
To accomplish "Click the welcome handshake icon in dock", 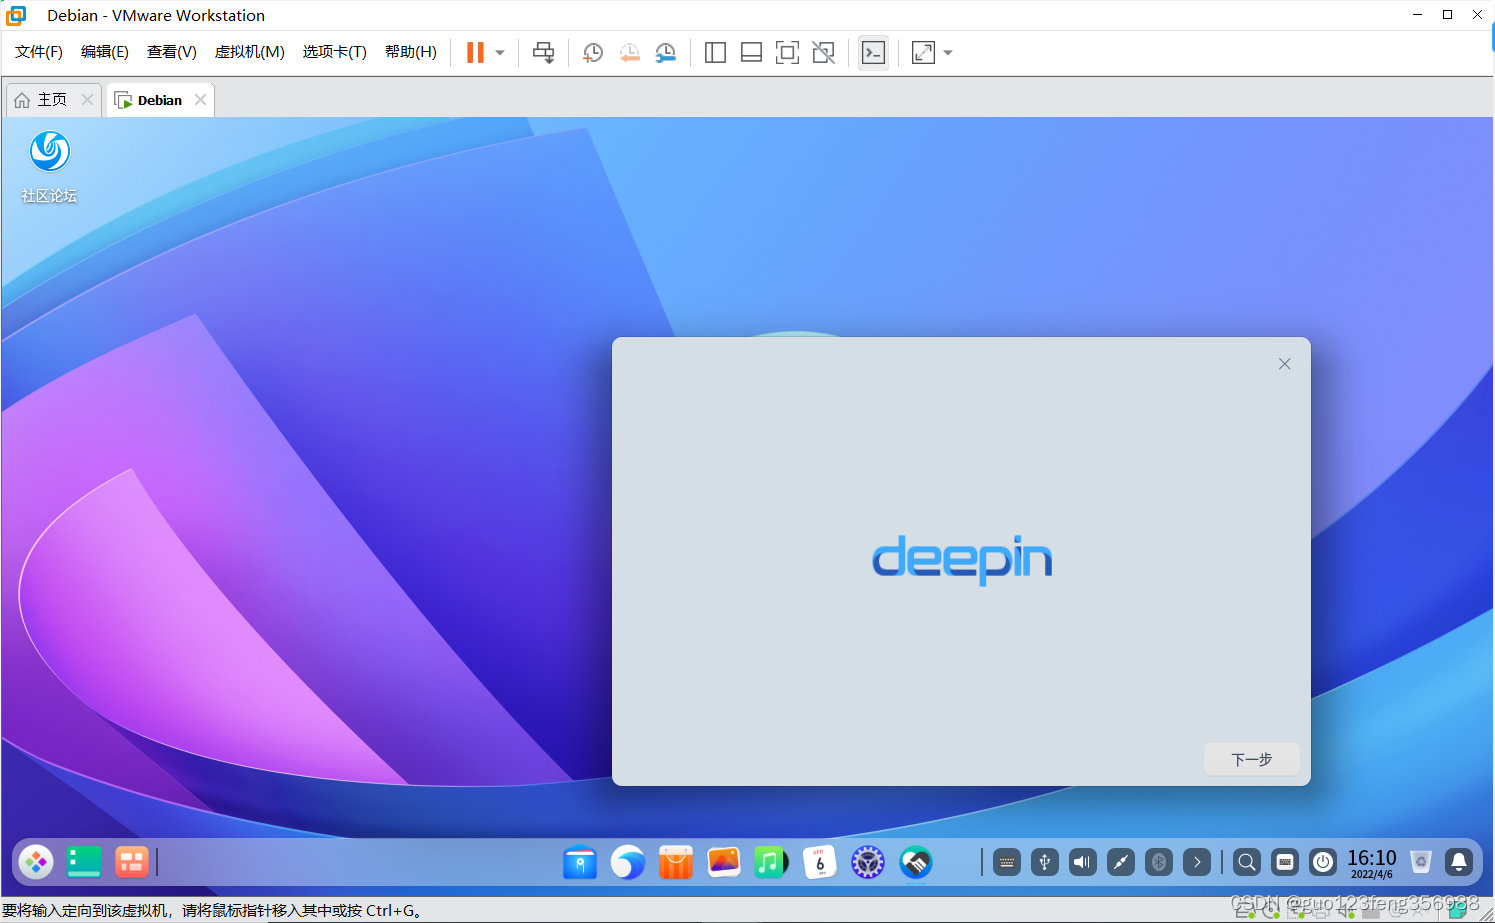I will click(916, 862).
